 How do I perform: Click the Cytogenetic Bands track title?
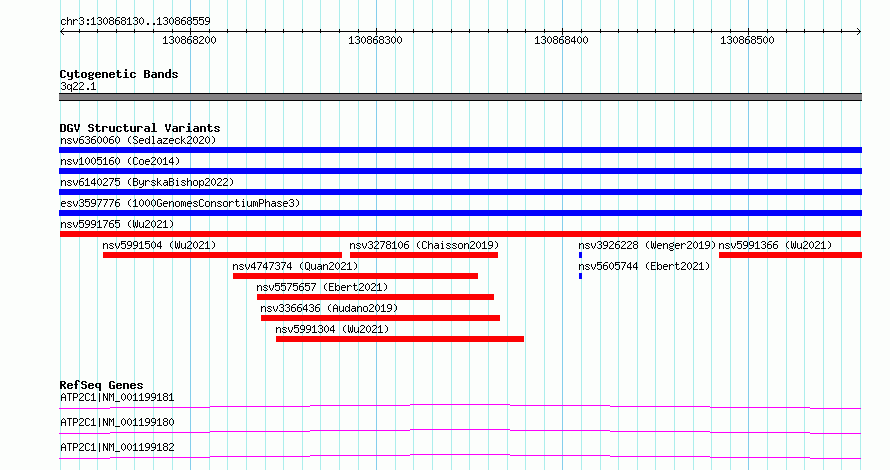pos(119,74)
